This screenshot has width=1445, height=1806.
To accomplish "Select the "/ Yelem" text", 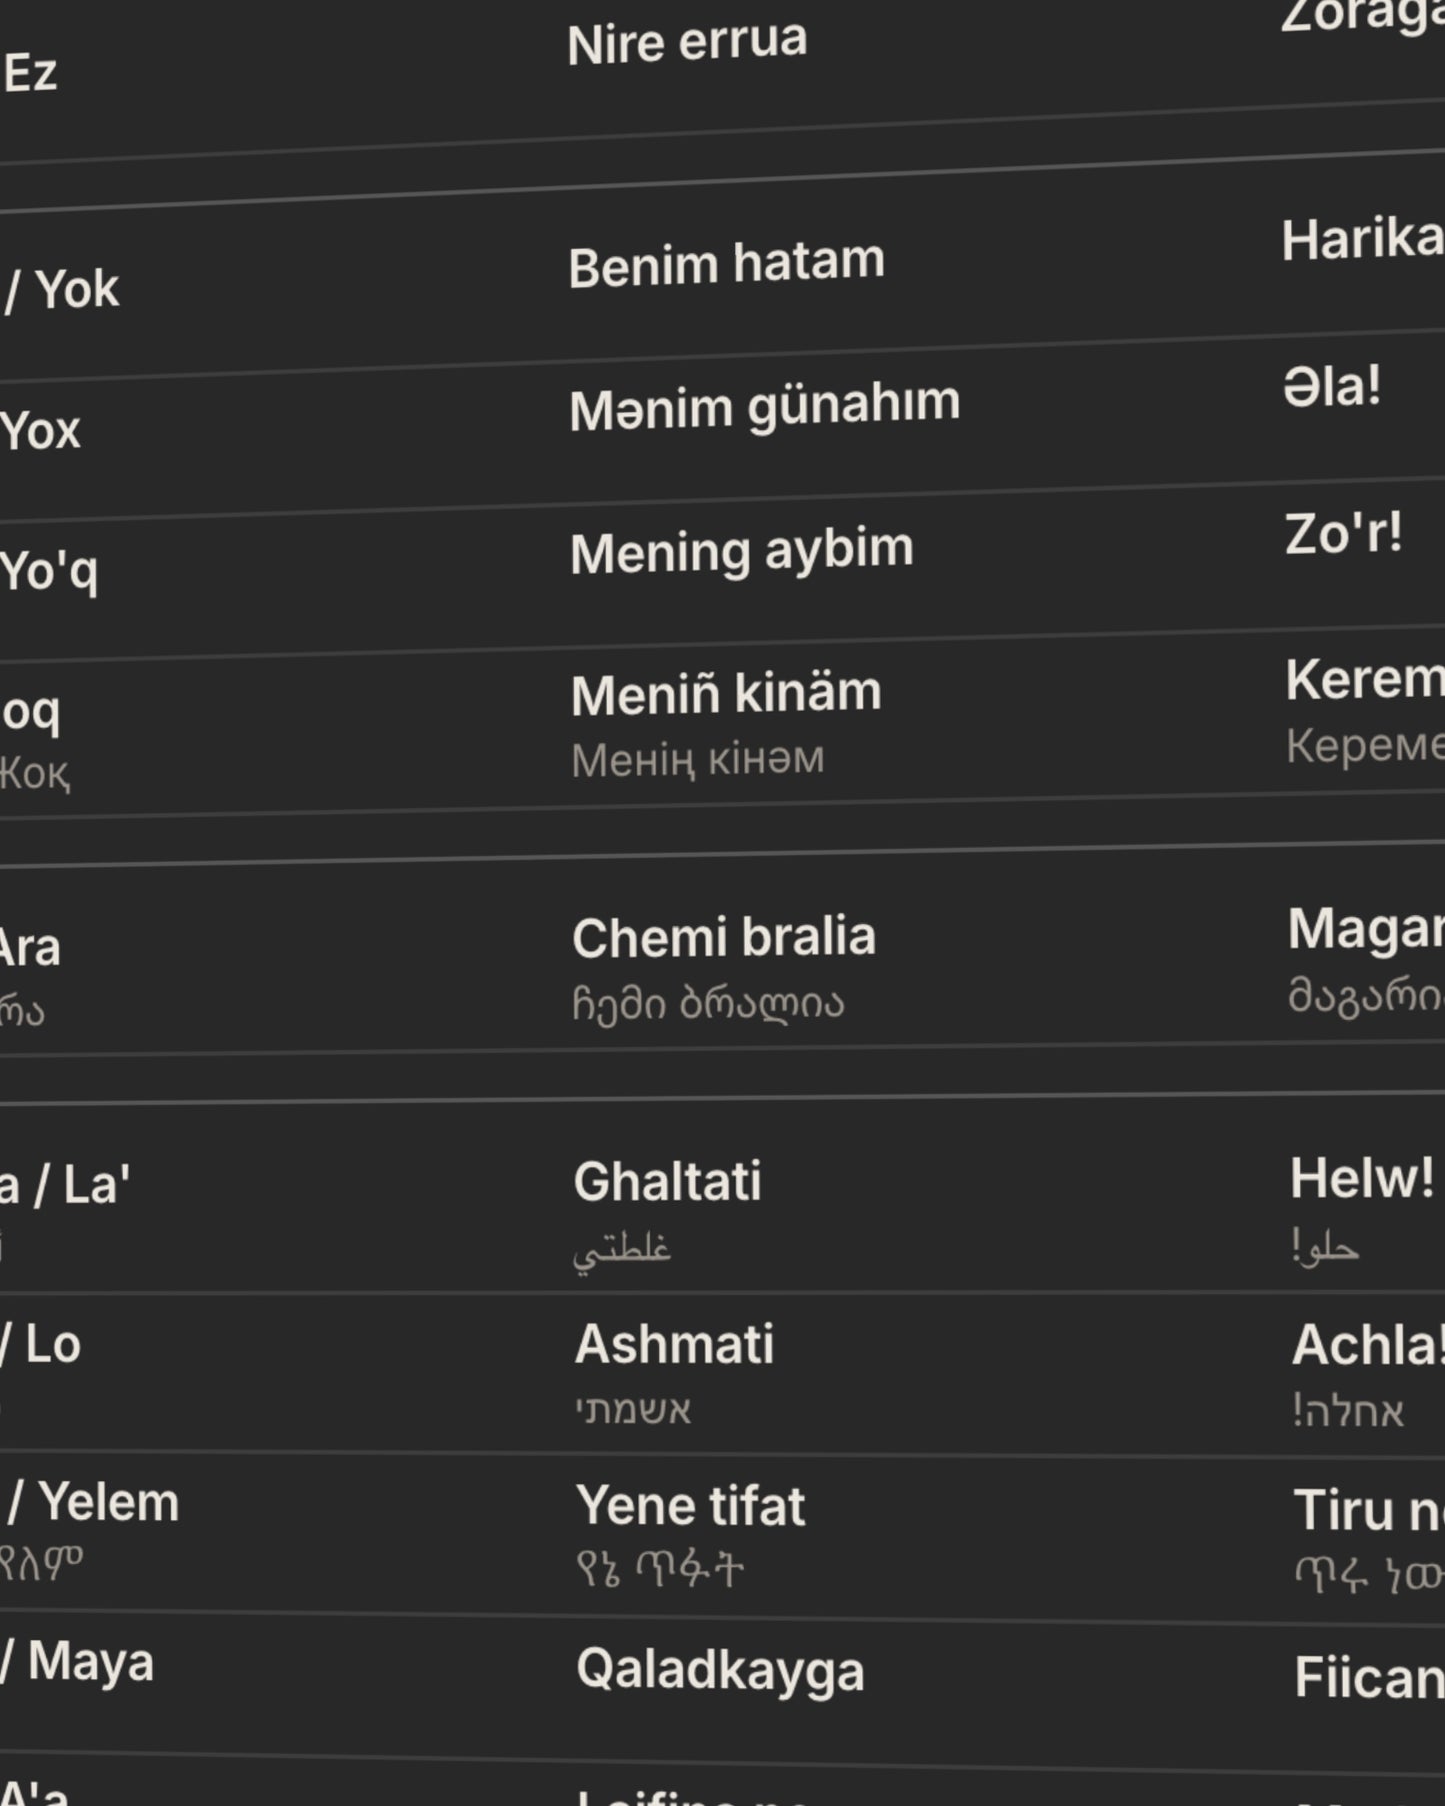I will pos(92,1502).
